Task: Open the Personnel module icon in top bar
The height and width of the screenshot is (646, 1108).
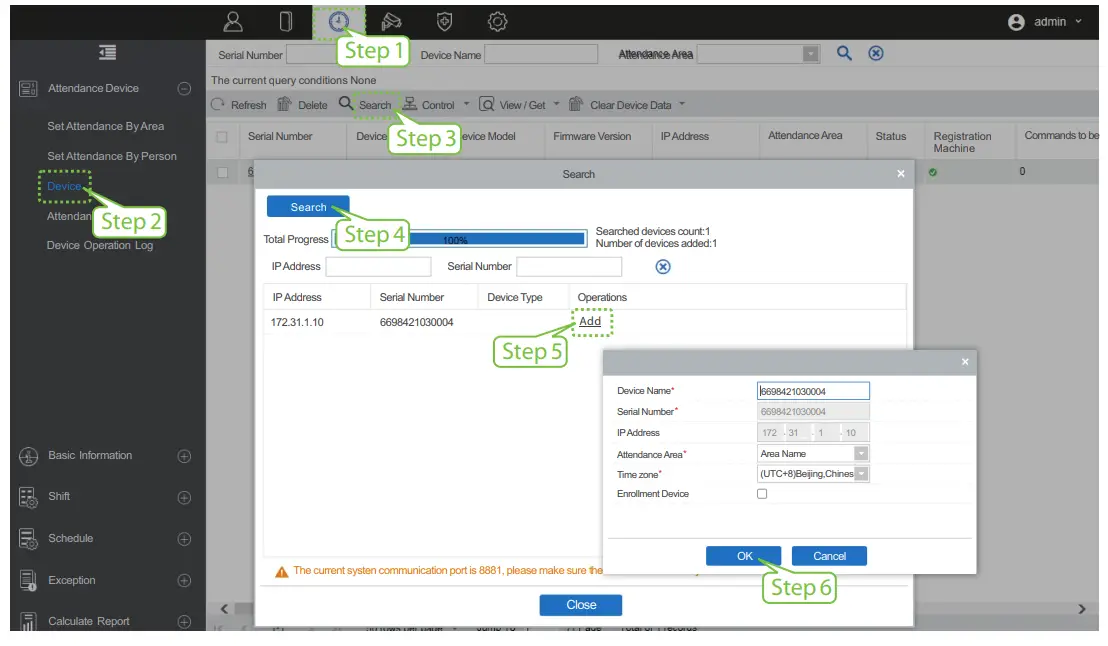Action: 233,22
